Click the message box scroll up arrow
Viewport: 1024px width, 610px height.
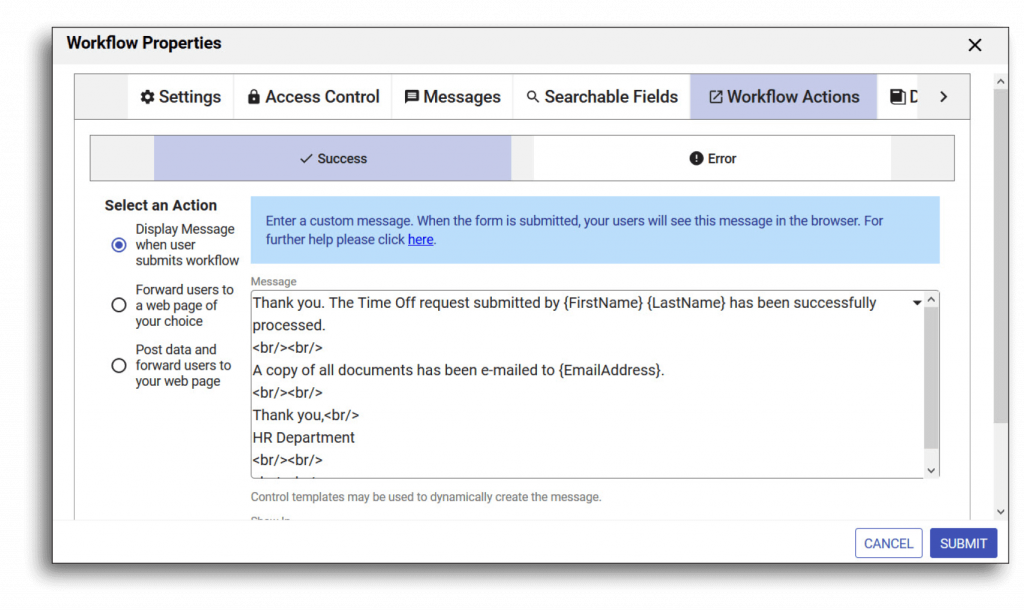931,300
